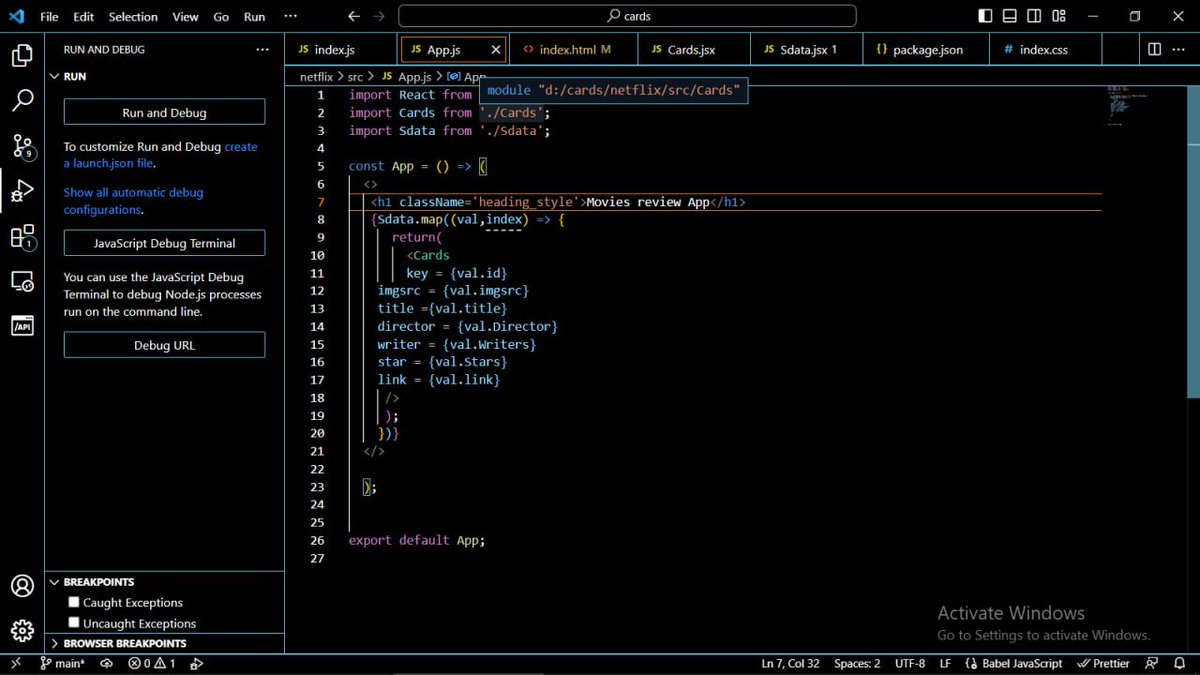Enable Uncaught Exceptions breakpoint checkbox
Viewport: 1200px width, 675px height.
(74, 623)
